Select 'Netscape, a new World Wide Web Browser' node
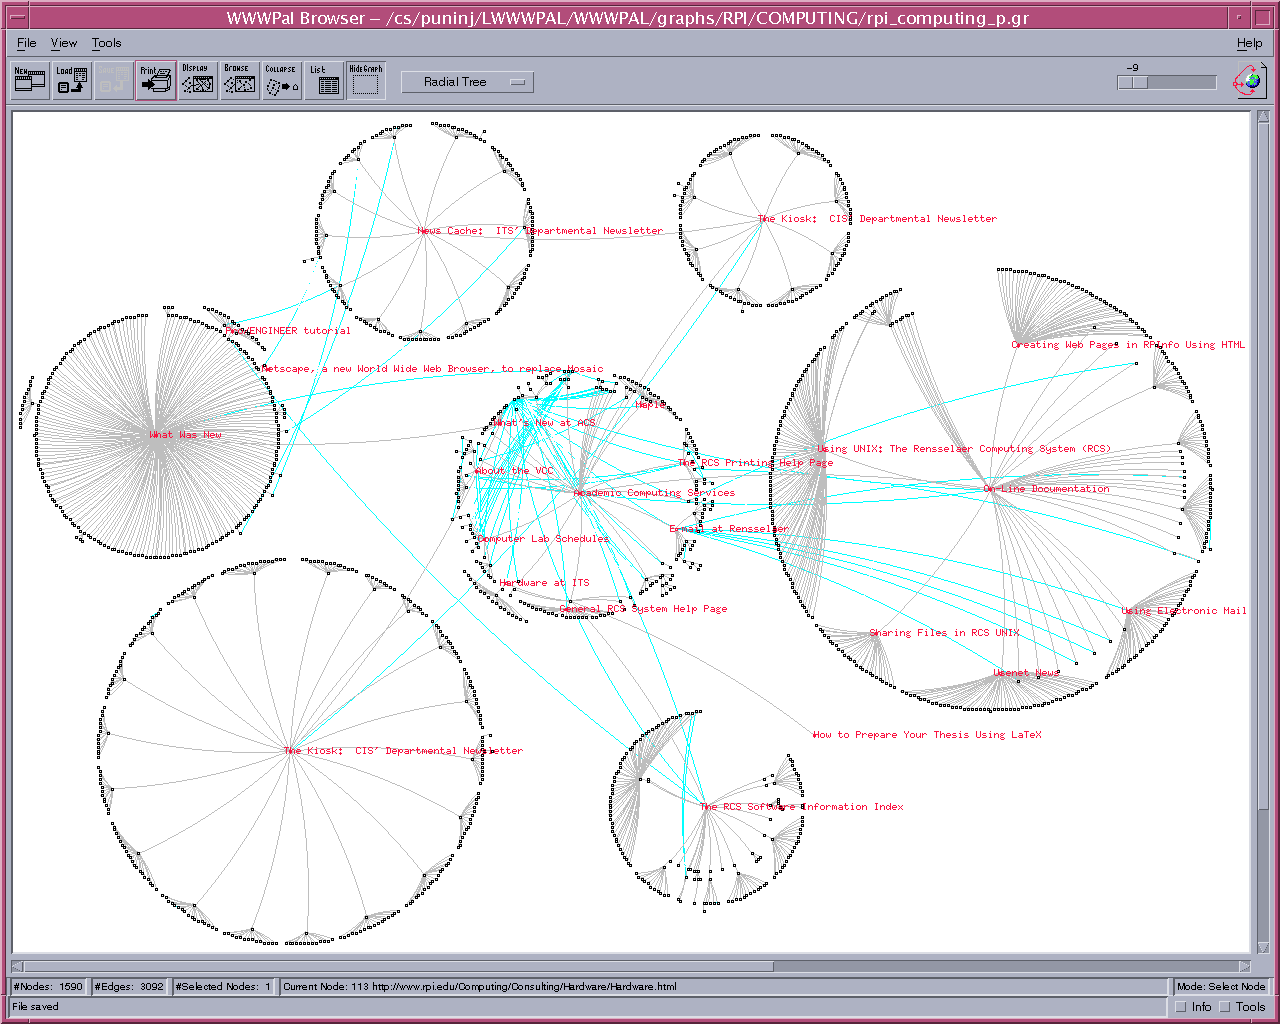Screen dimensions: 1280x1024 tap(431, 369)
